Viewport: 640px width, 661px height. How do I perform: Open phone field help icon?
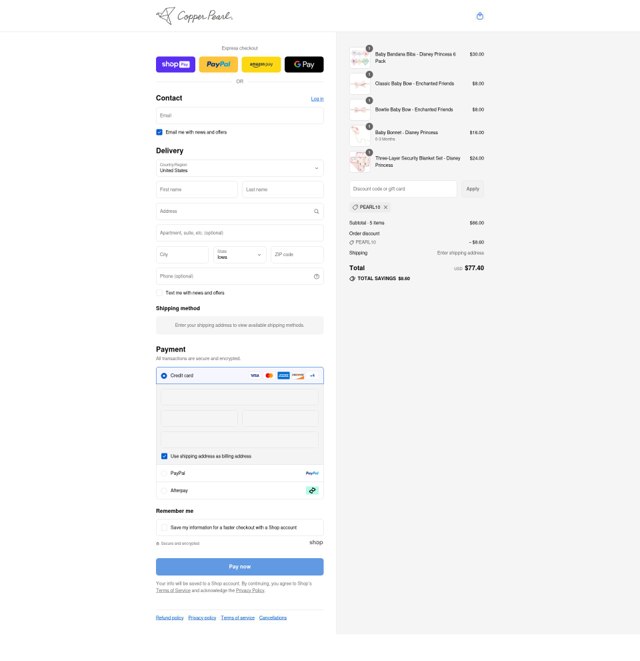point(316,277)
